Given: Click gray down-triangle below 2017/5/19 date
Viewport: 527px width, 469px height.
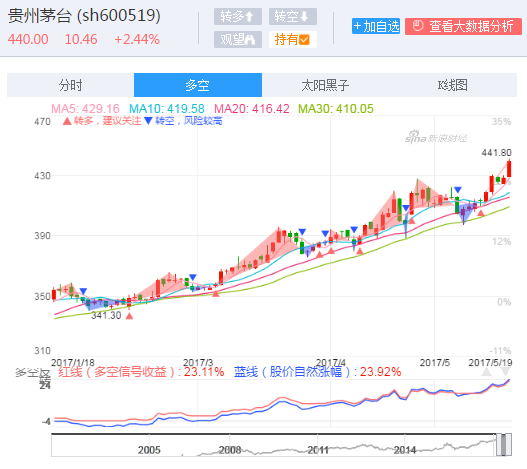Looking at the screenshot, I should click(505, 372).
